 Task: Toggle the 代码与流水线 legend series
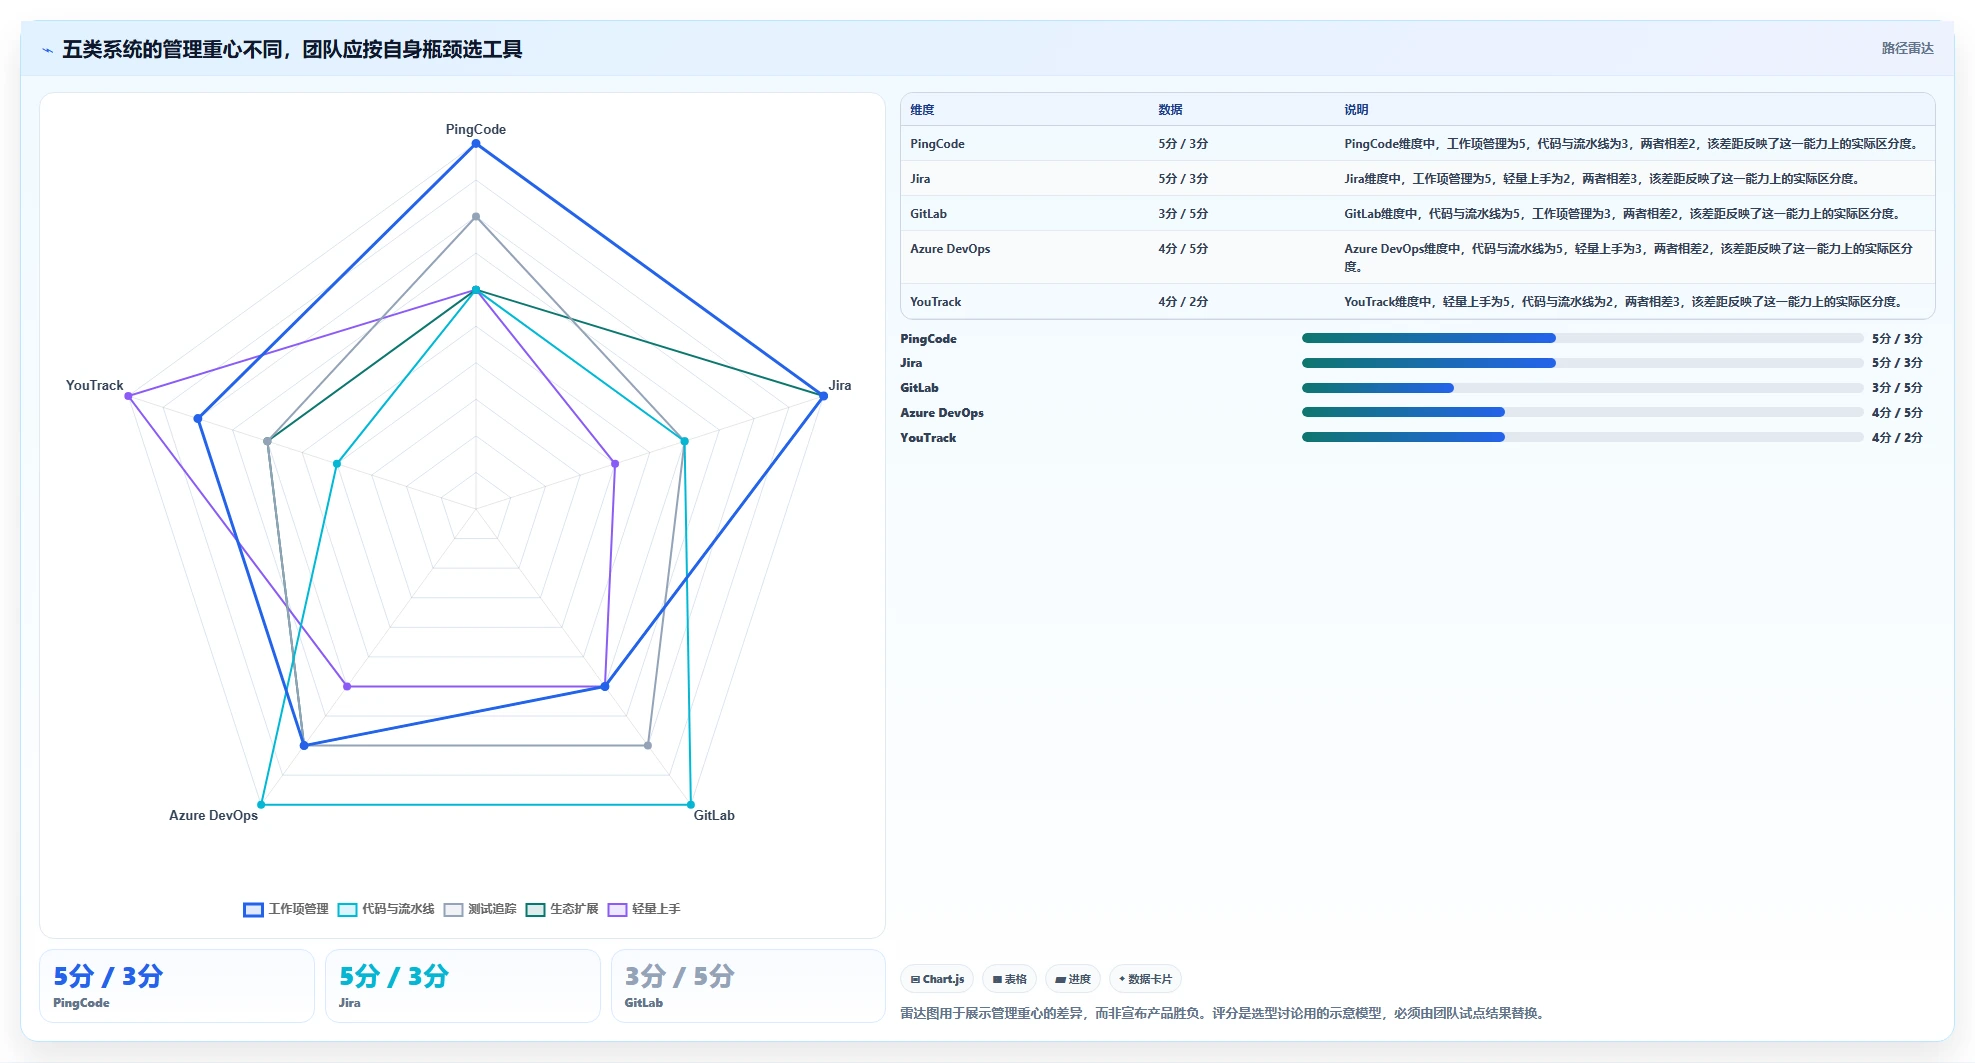pos(386,909)
